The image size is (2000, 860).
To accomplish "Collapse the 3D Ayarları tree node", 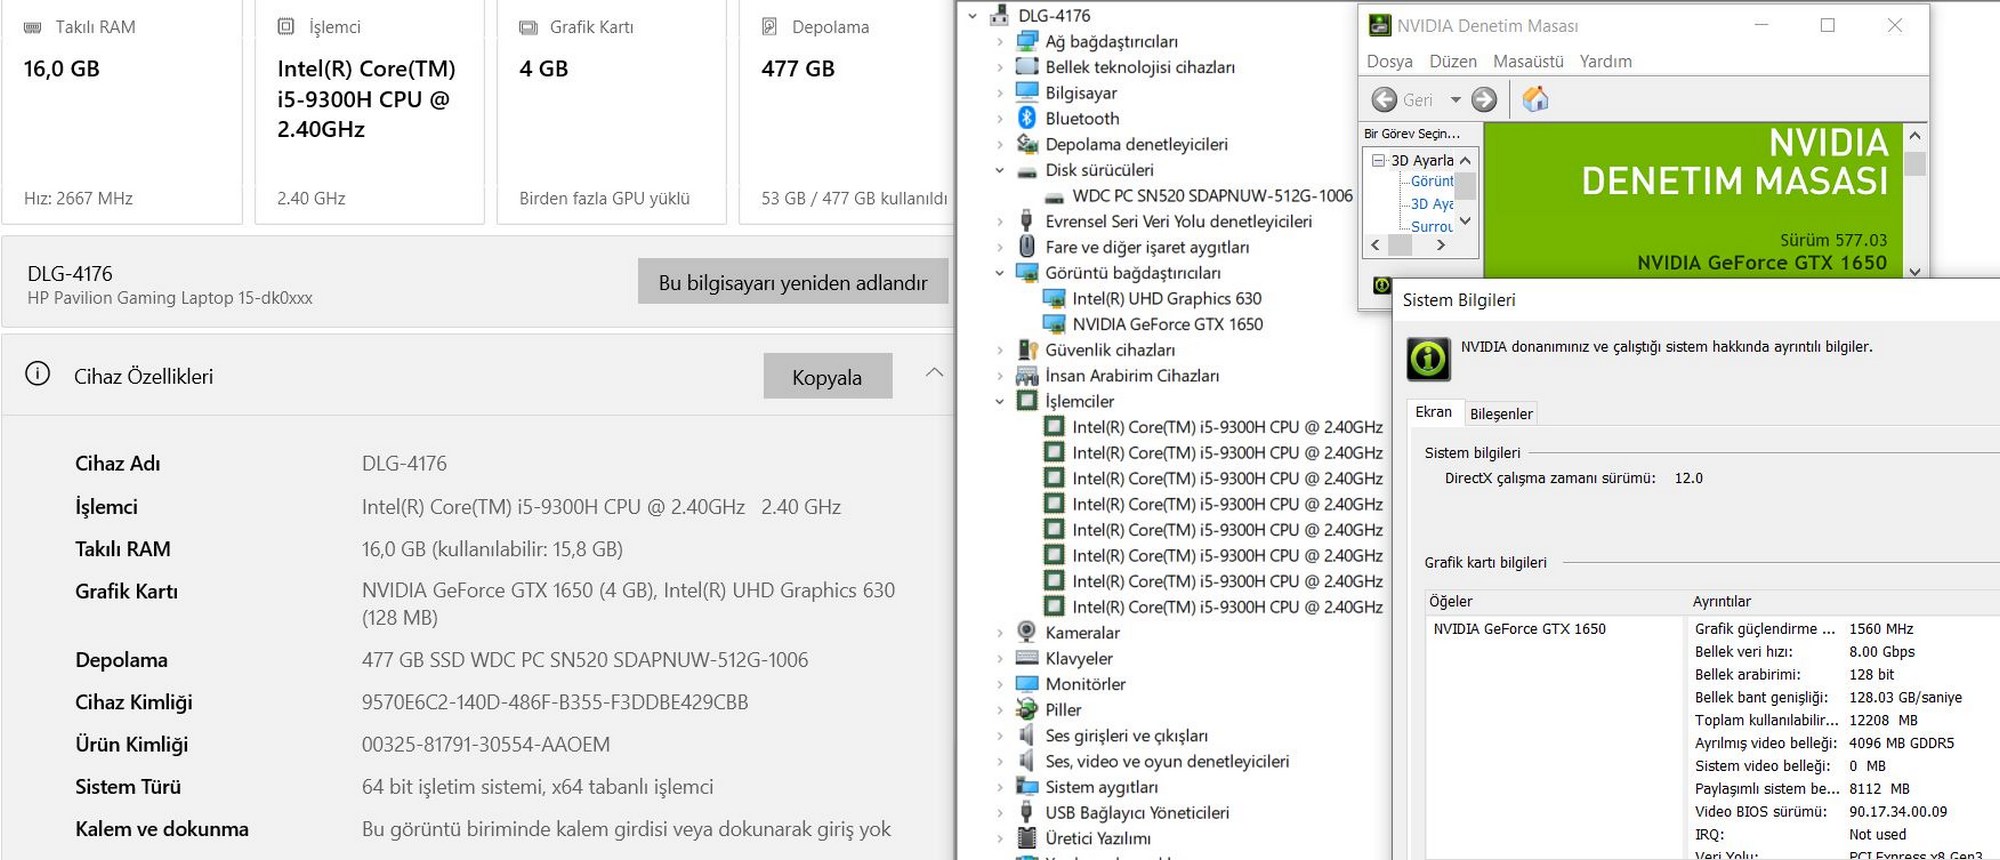I will 1379,160.
